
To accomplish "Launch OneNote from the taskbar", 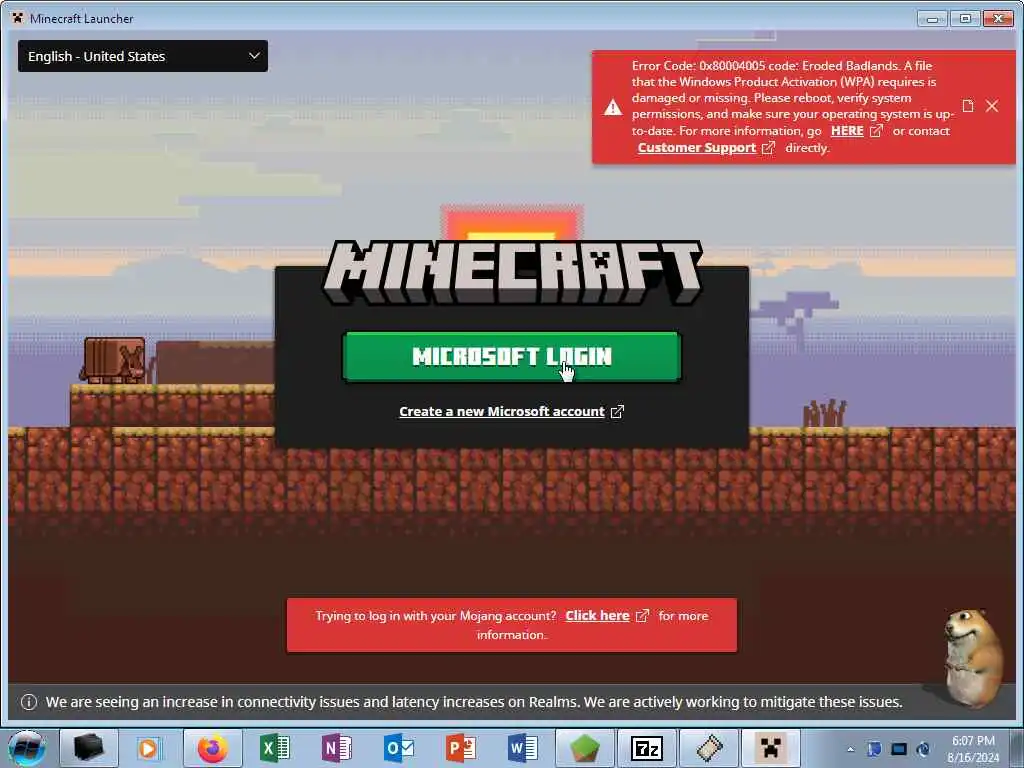I will [337, 748].
